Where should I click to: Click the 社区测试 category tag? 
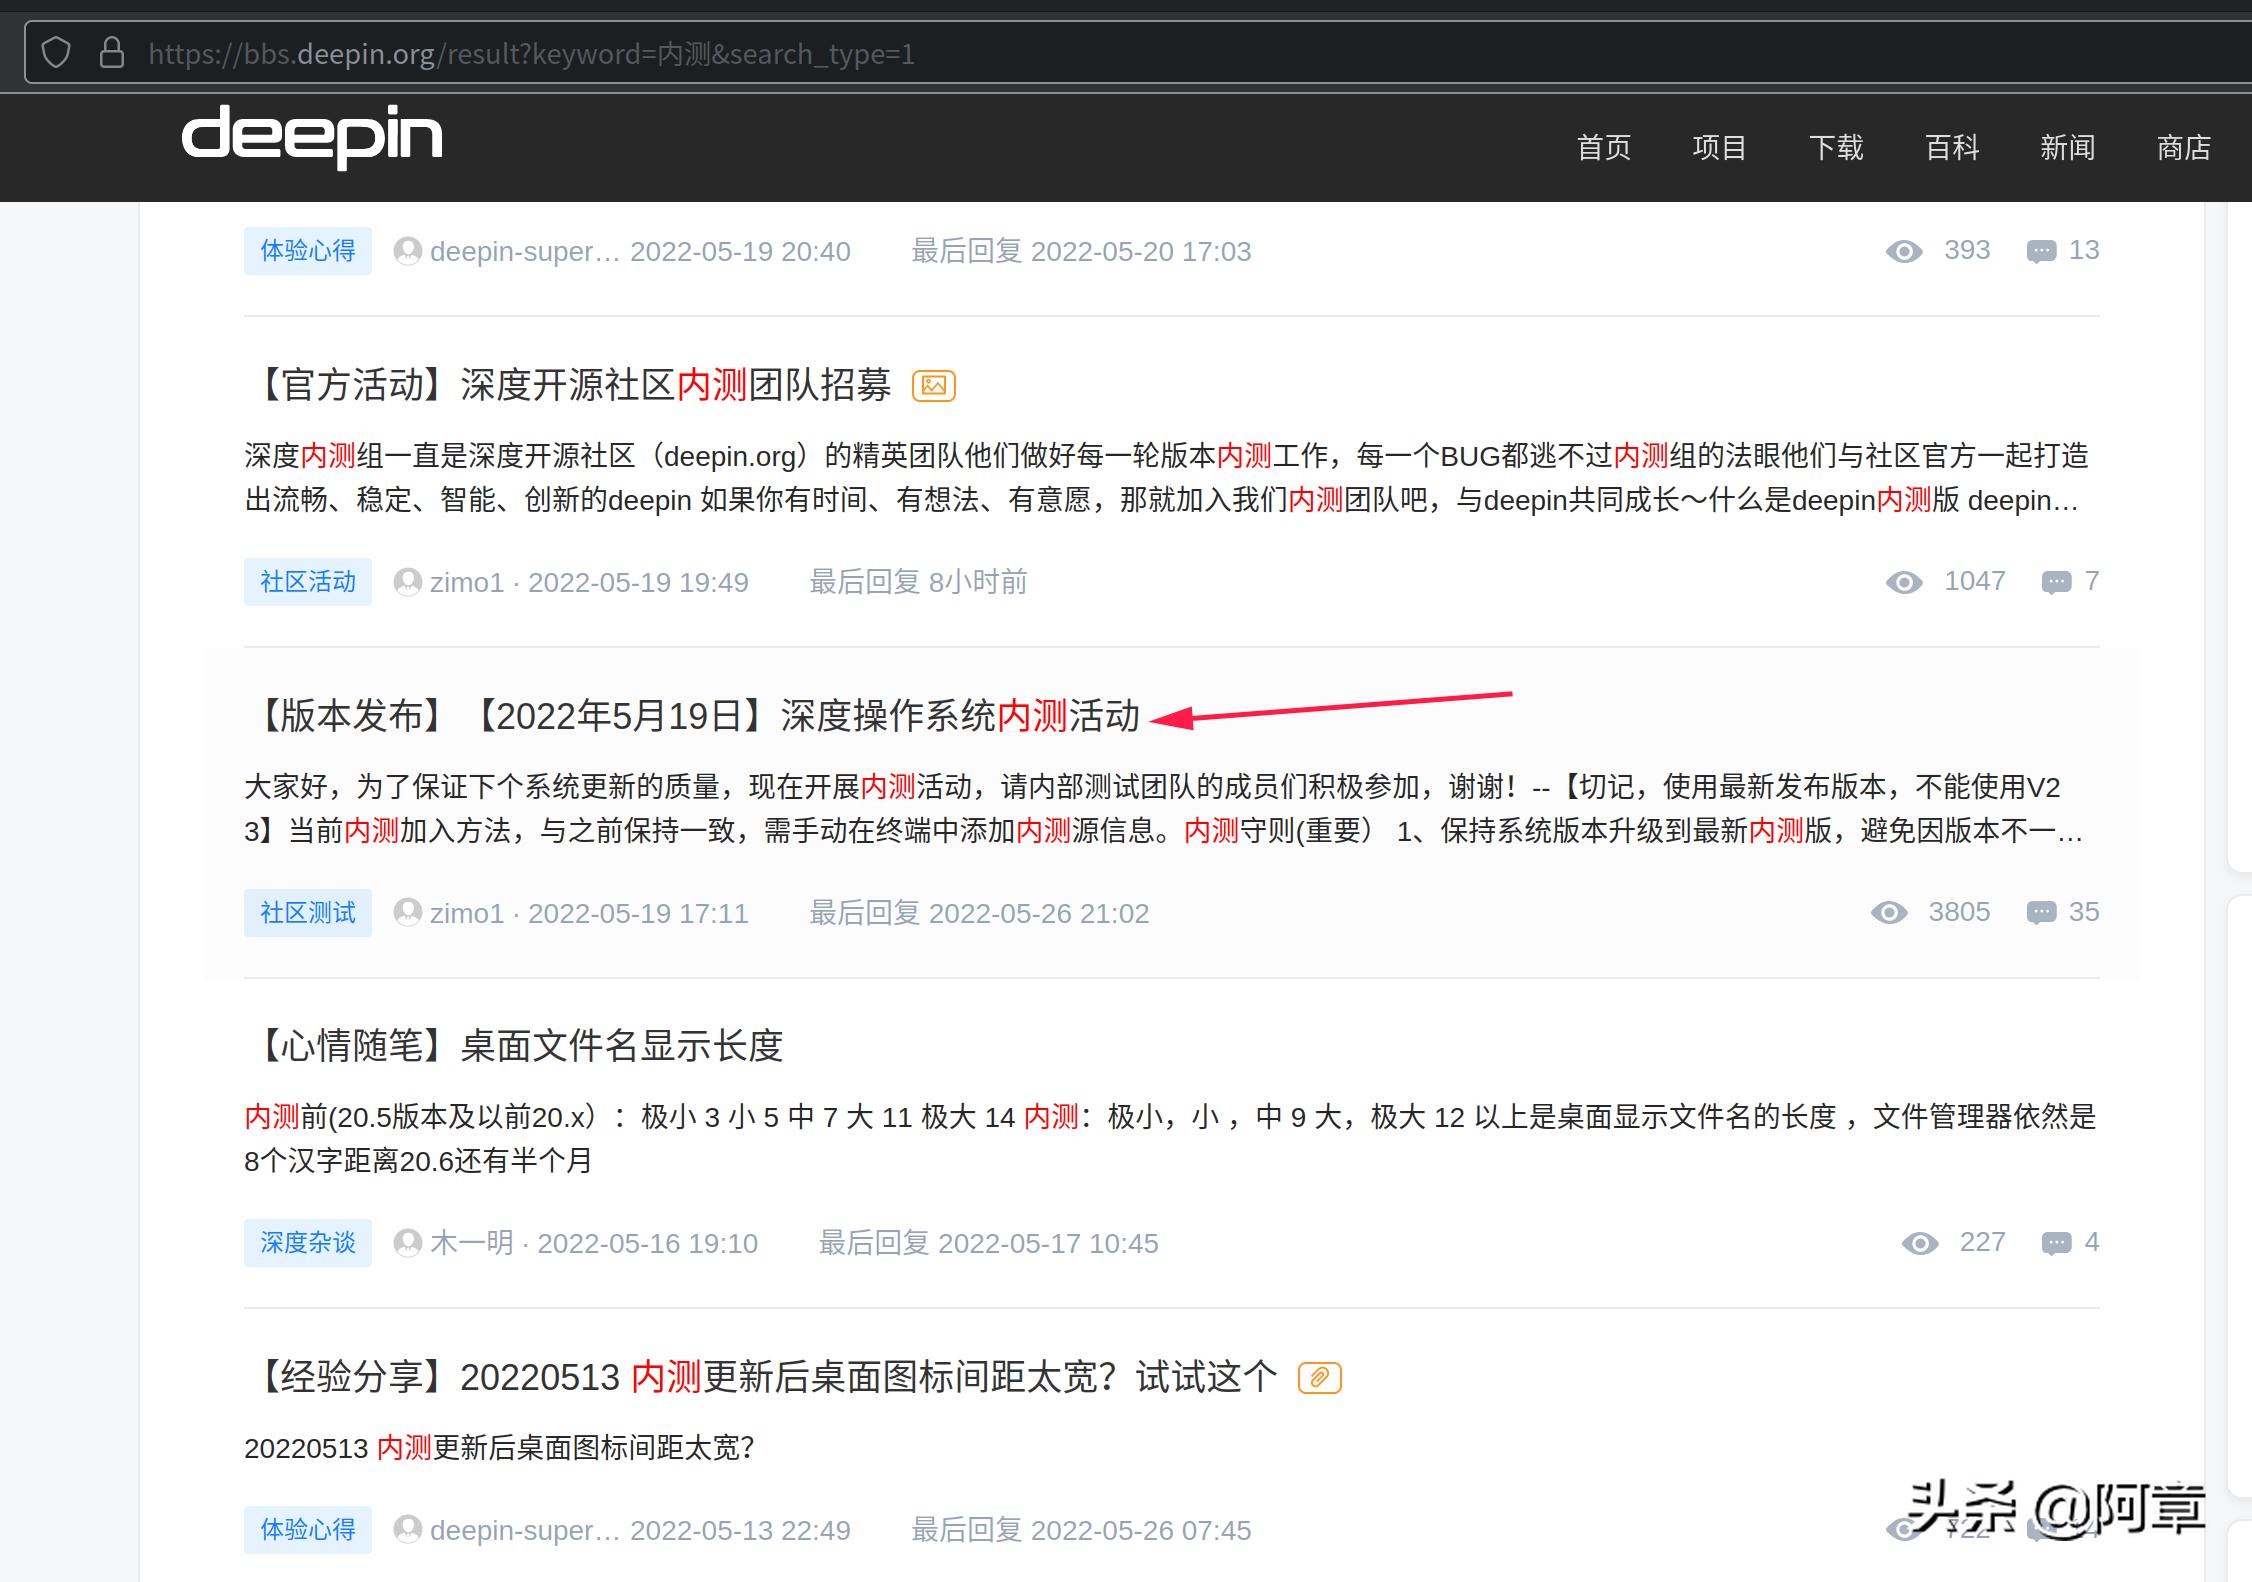pyautogui.click(x=307, y=912)
